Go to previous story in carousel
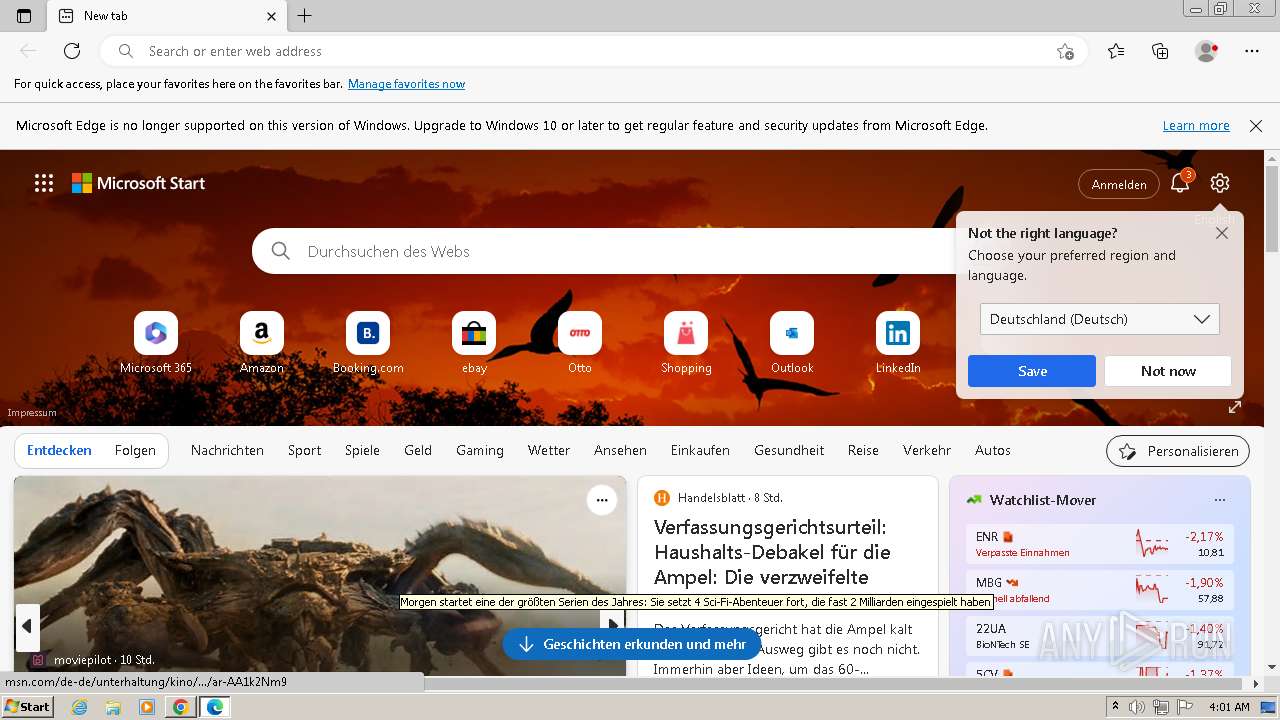Viewport: 1280px width, 720px height. [x=27, y=626]
